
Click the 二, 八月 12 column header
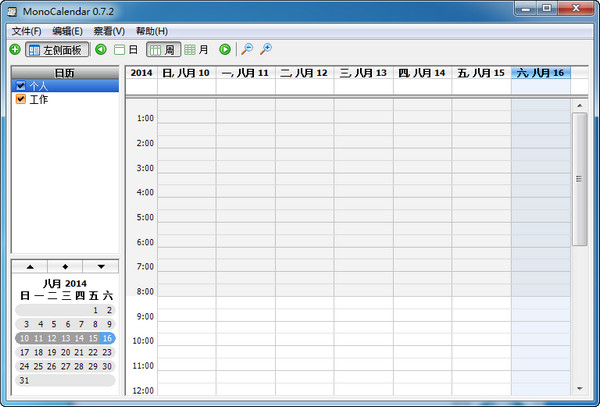[x=304, y=73]
